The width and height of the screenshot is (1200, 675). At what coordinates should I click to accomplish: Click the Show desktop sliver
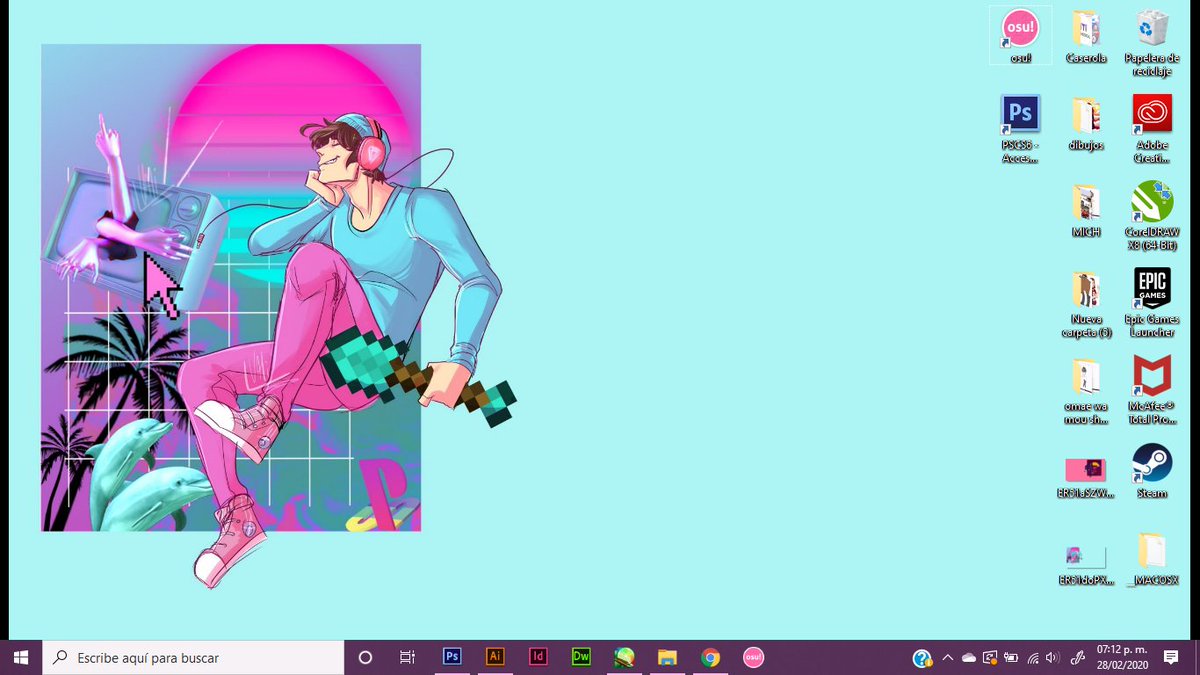1197,657
